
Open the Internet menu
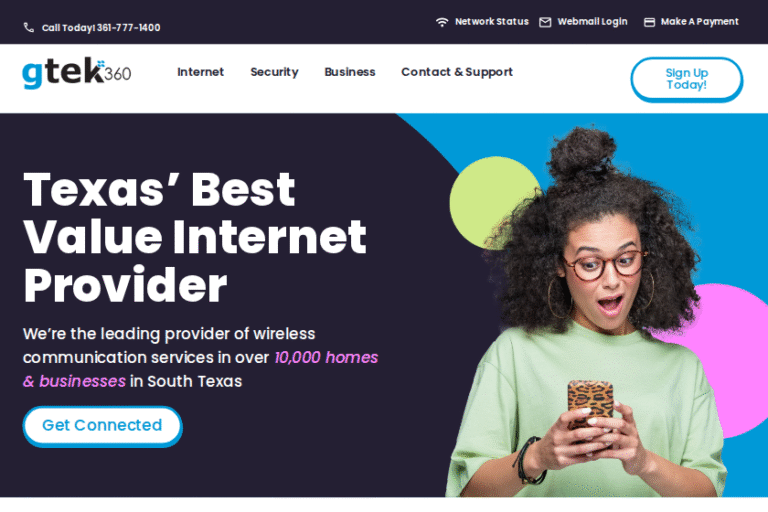point(200,72)
